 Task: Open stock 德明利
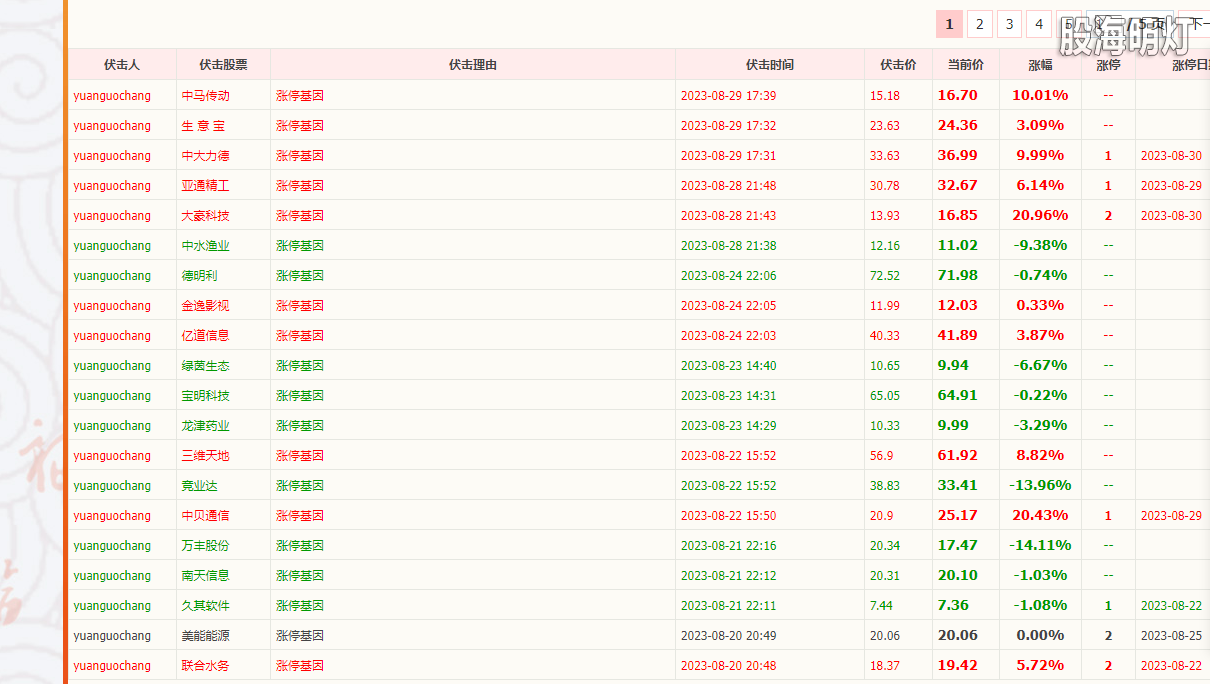coord(199,276)
